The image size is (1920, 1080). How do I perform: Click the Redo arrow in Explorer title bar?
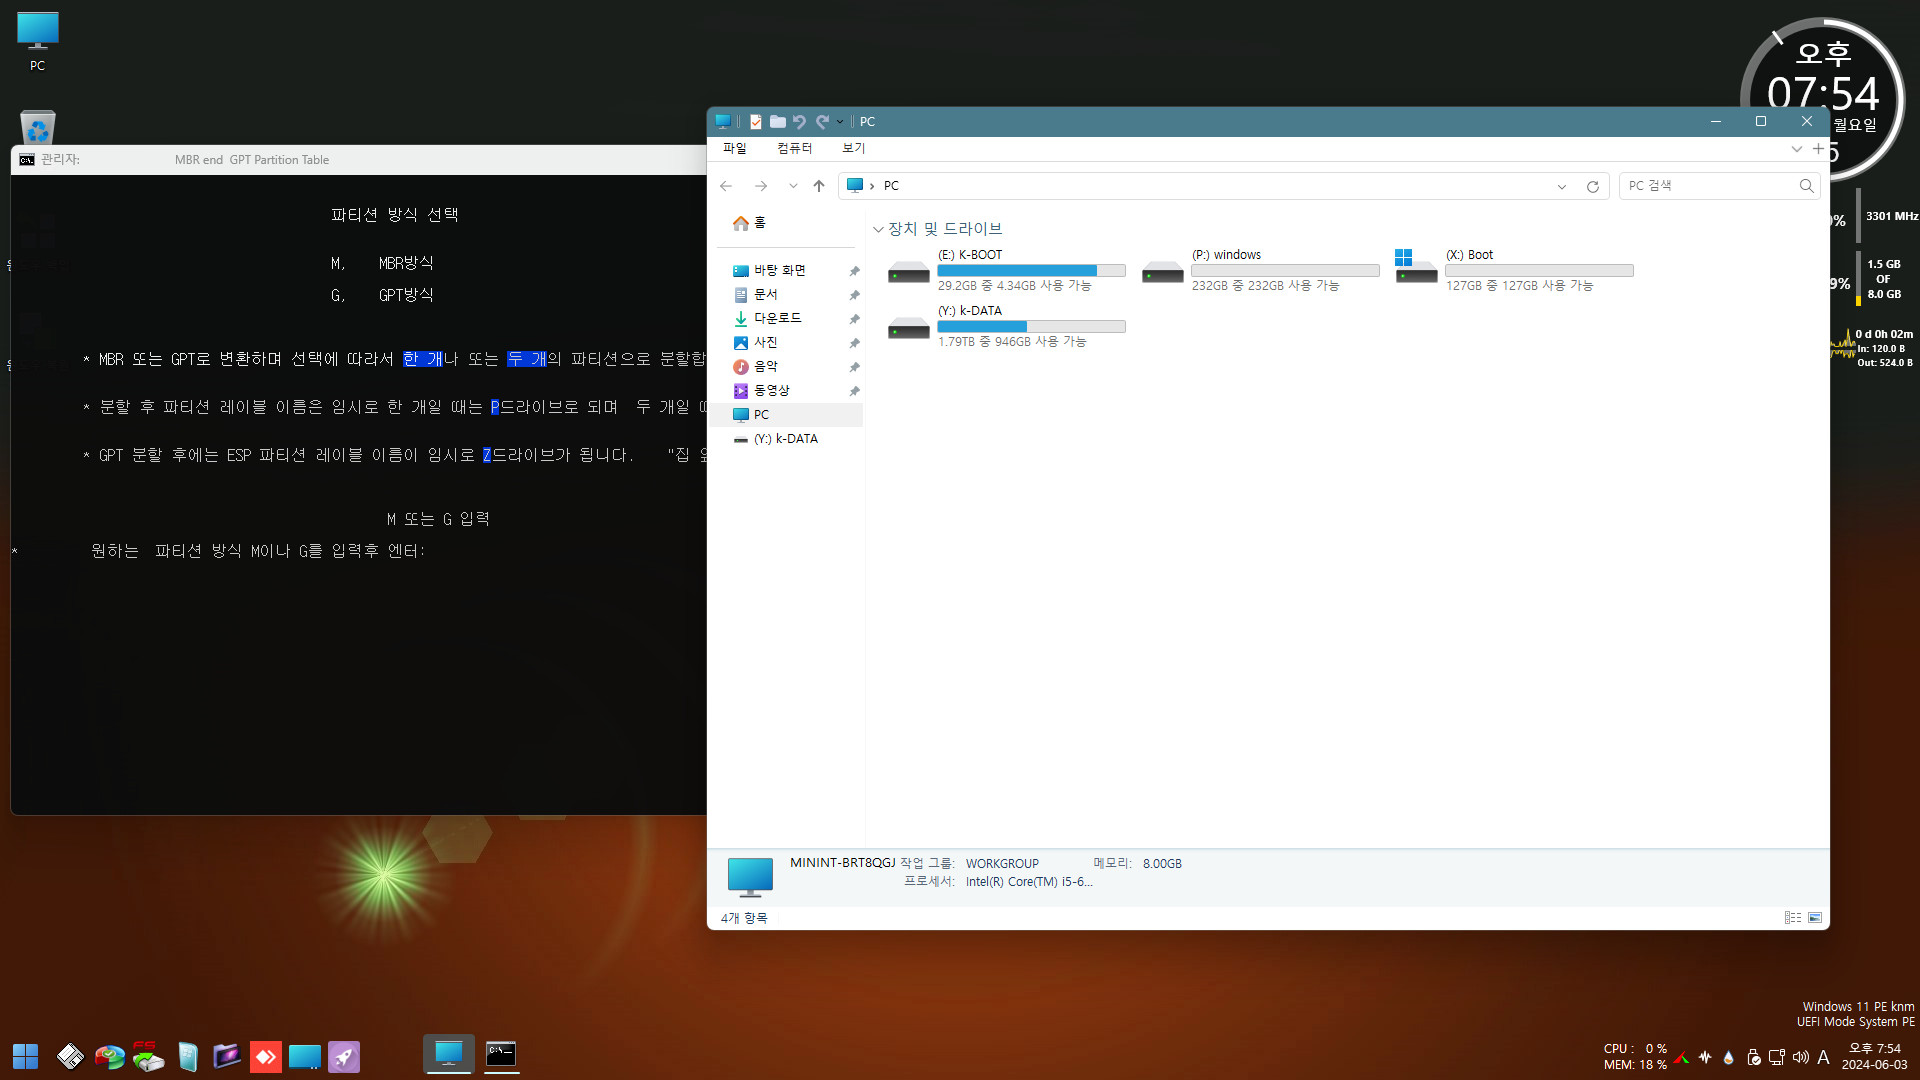(x=822, y=122)
